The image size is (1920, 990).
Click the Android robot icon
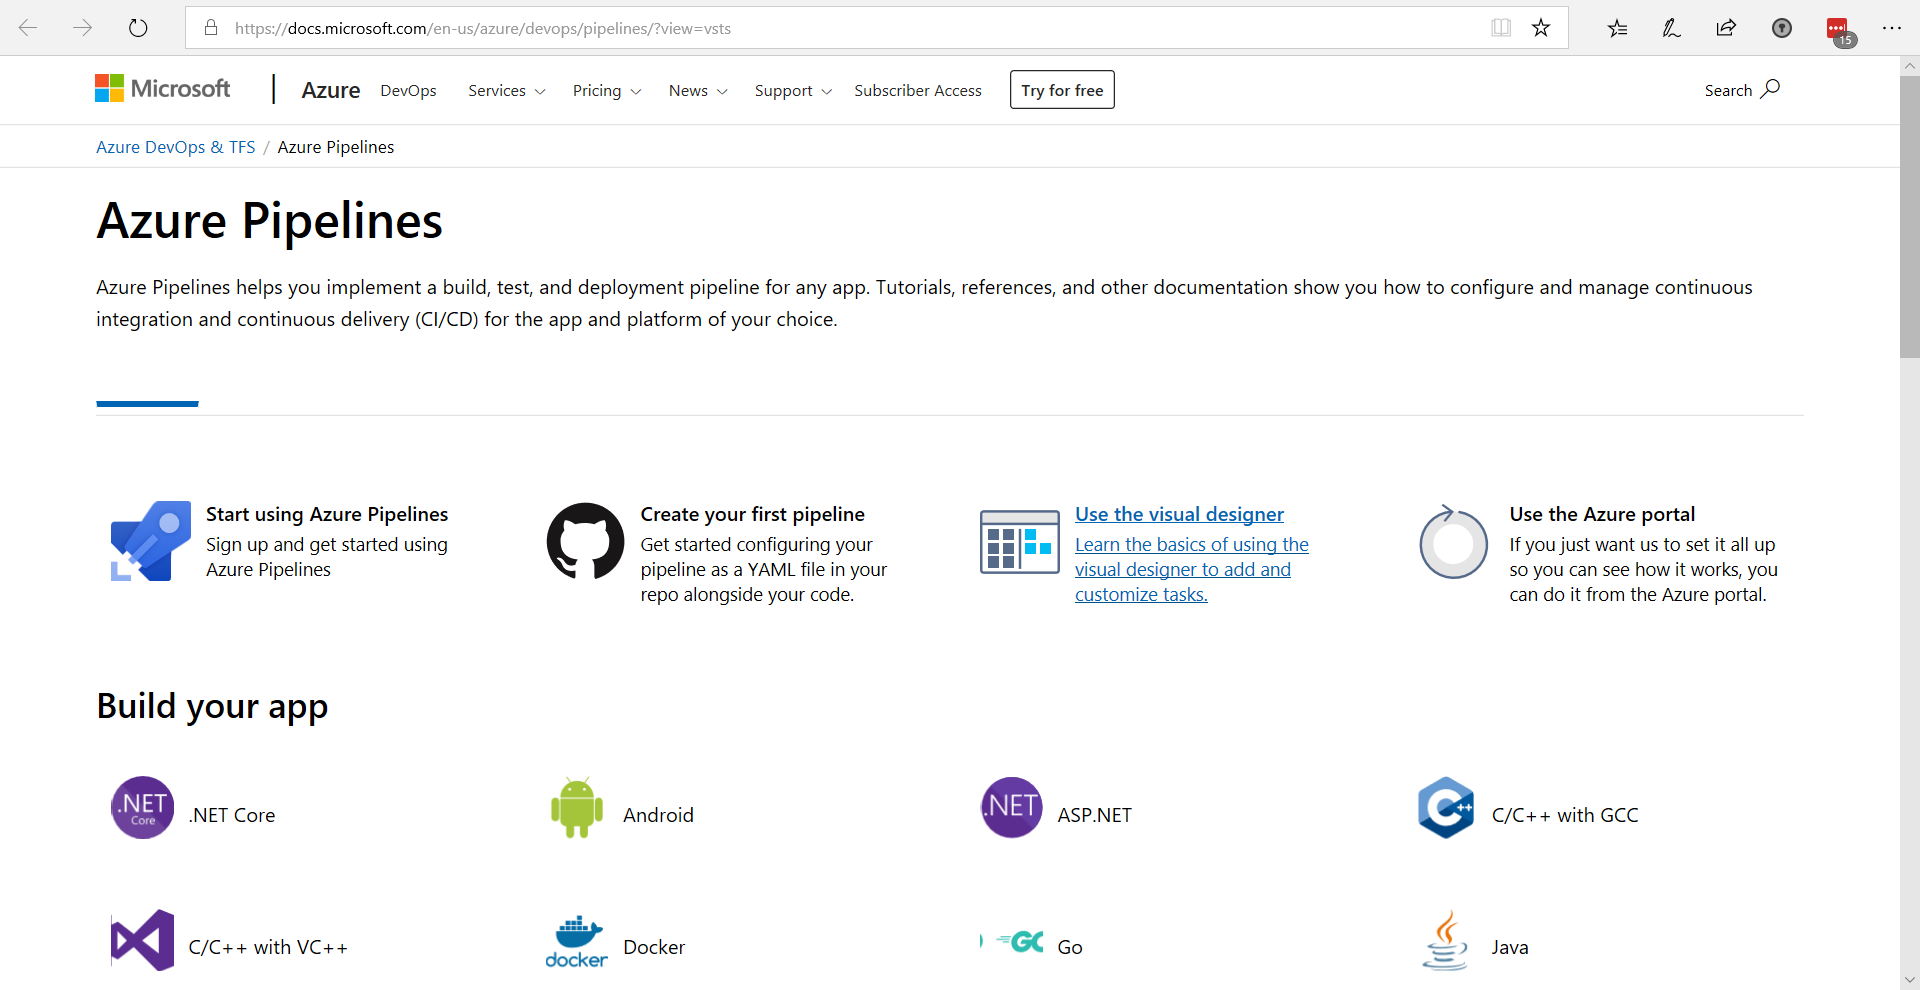click(x=577, y=807)
